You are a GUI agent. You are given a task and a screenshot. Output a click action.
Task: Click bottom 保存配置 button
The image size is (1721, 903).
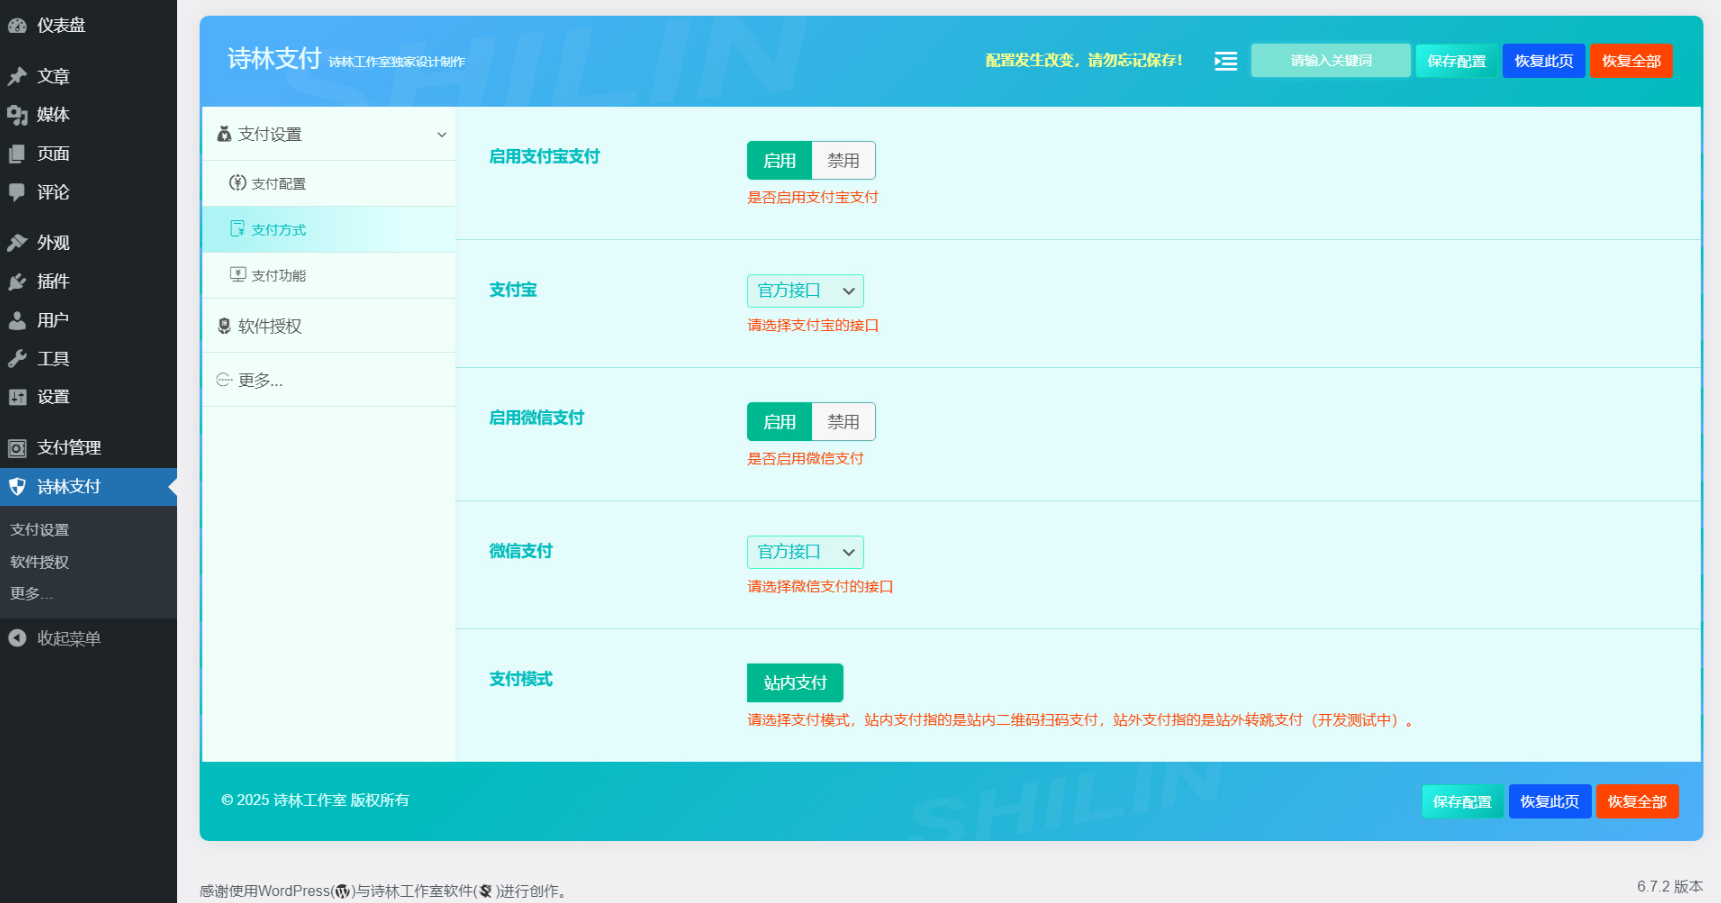point(1462,802)
